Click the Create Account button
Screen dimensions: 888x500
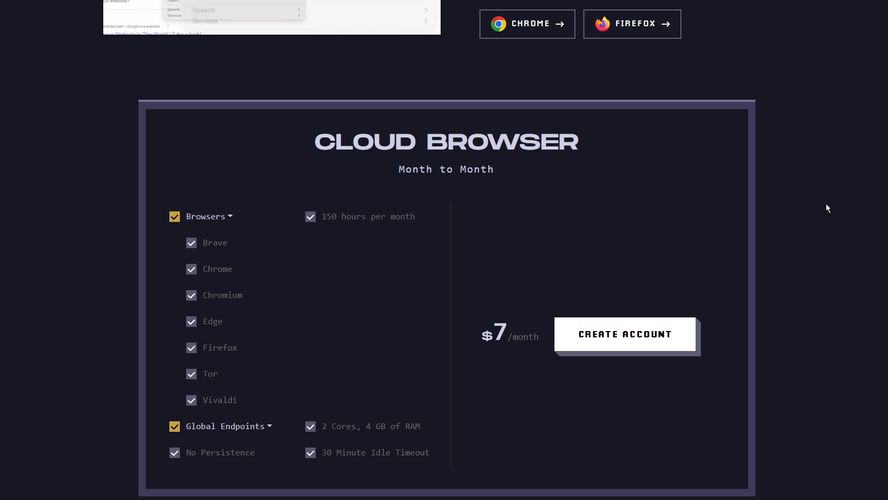(625, 334)
